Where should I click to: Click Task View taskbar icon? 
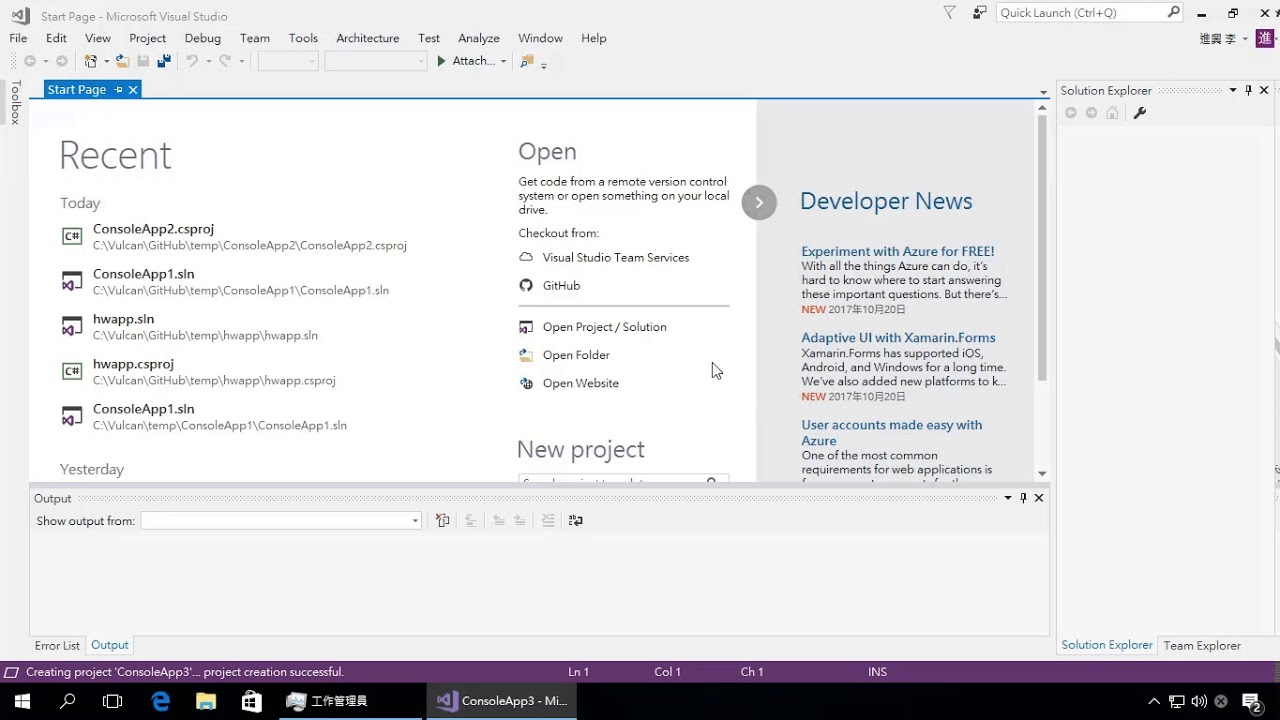pyautogui.click(x=113, y=701)
